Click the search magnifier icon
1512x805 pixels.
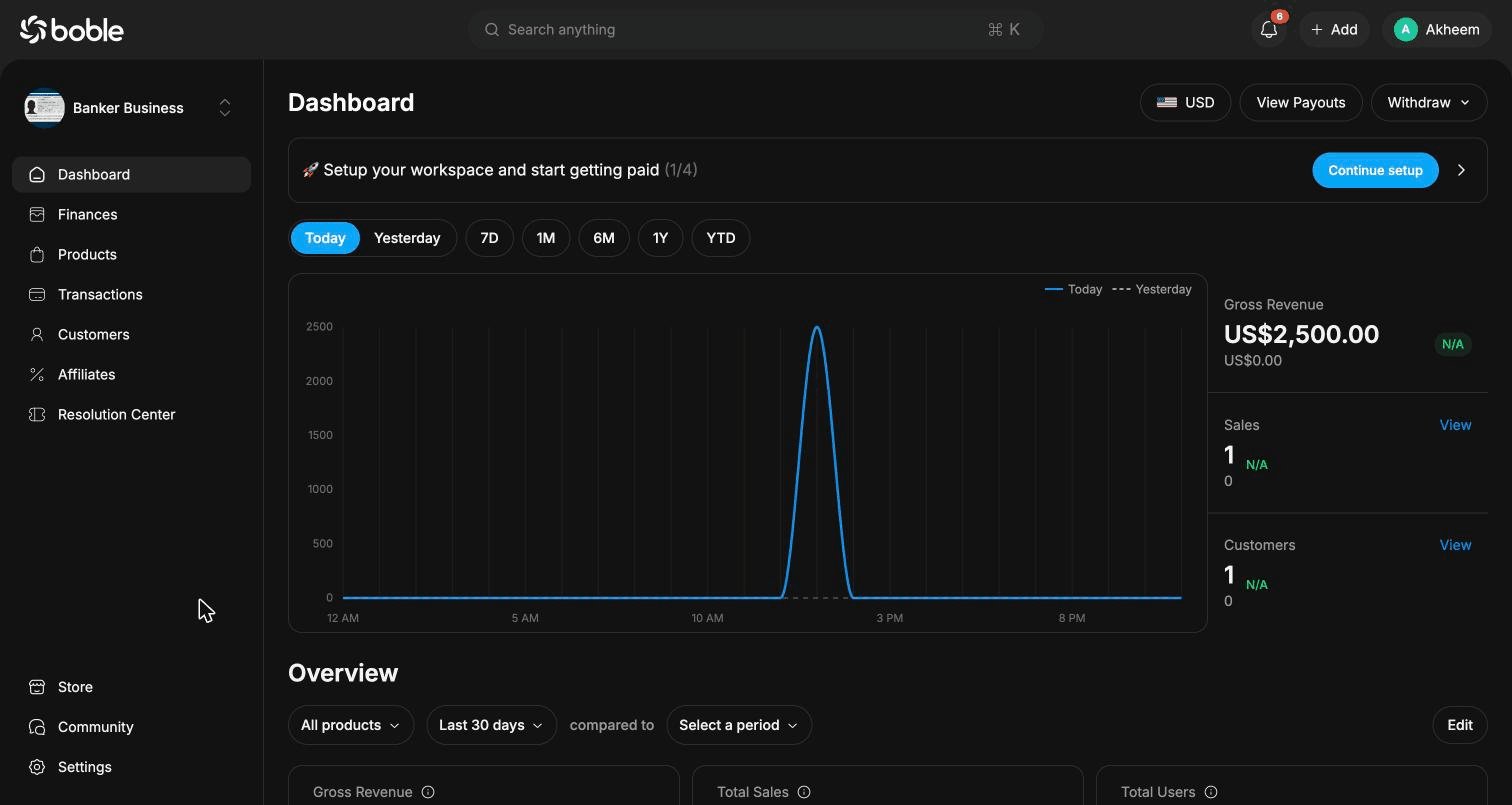(492, 30)
